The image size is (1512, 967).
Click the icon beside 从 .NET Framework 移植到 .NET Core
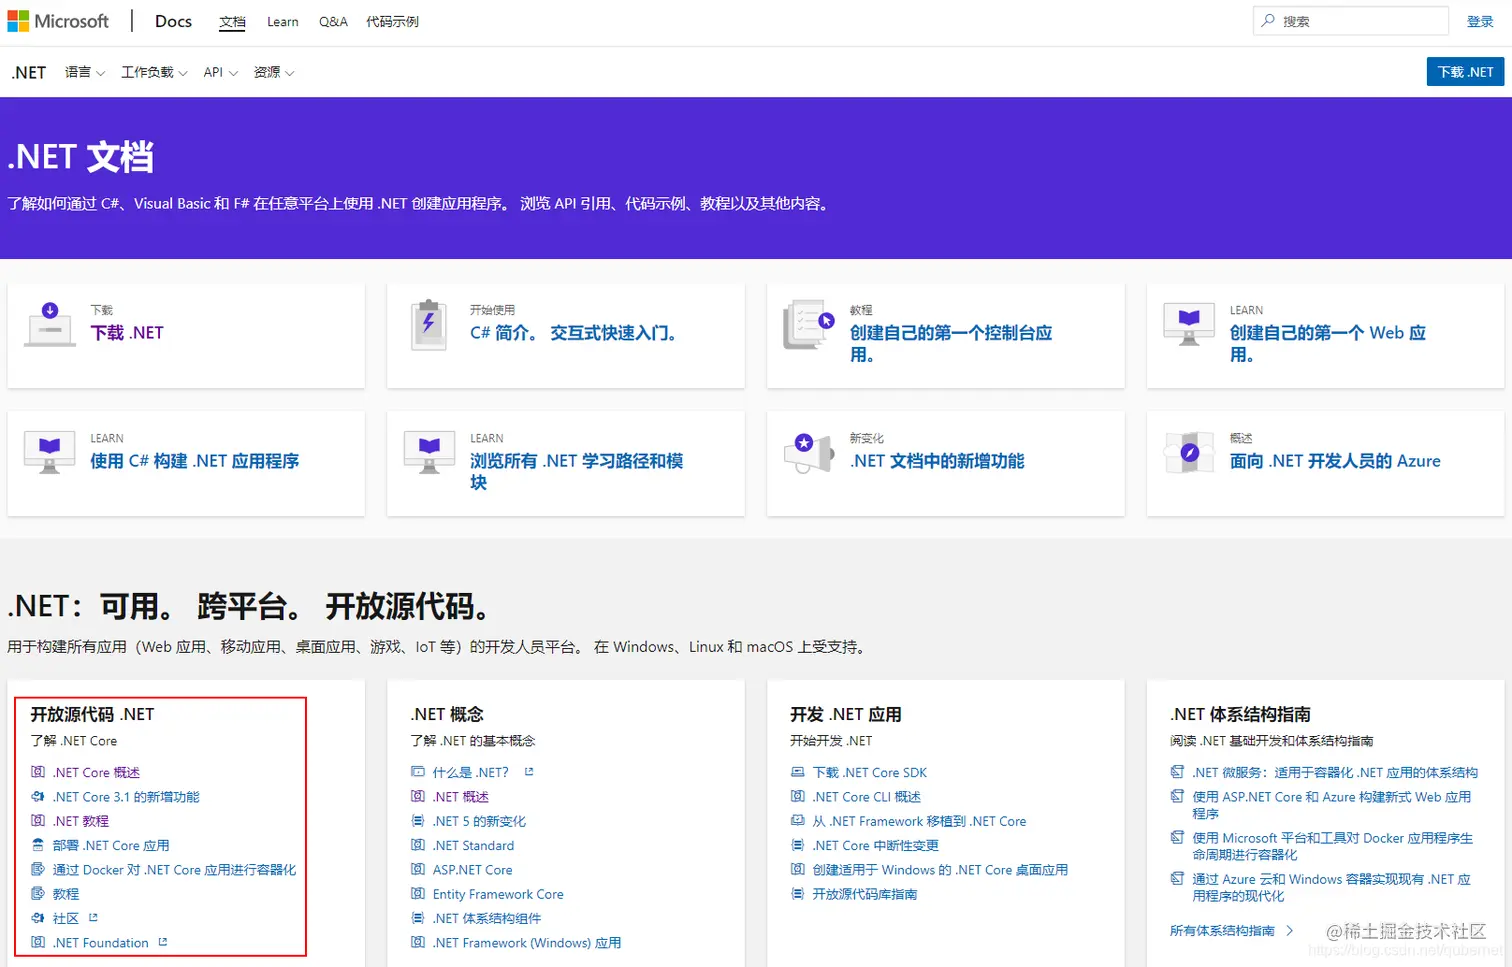798,821
